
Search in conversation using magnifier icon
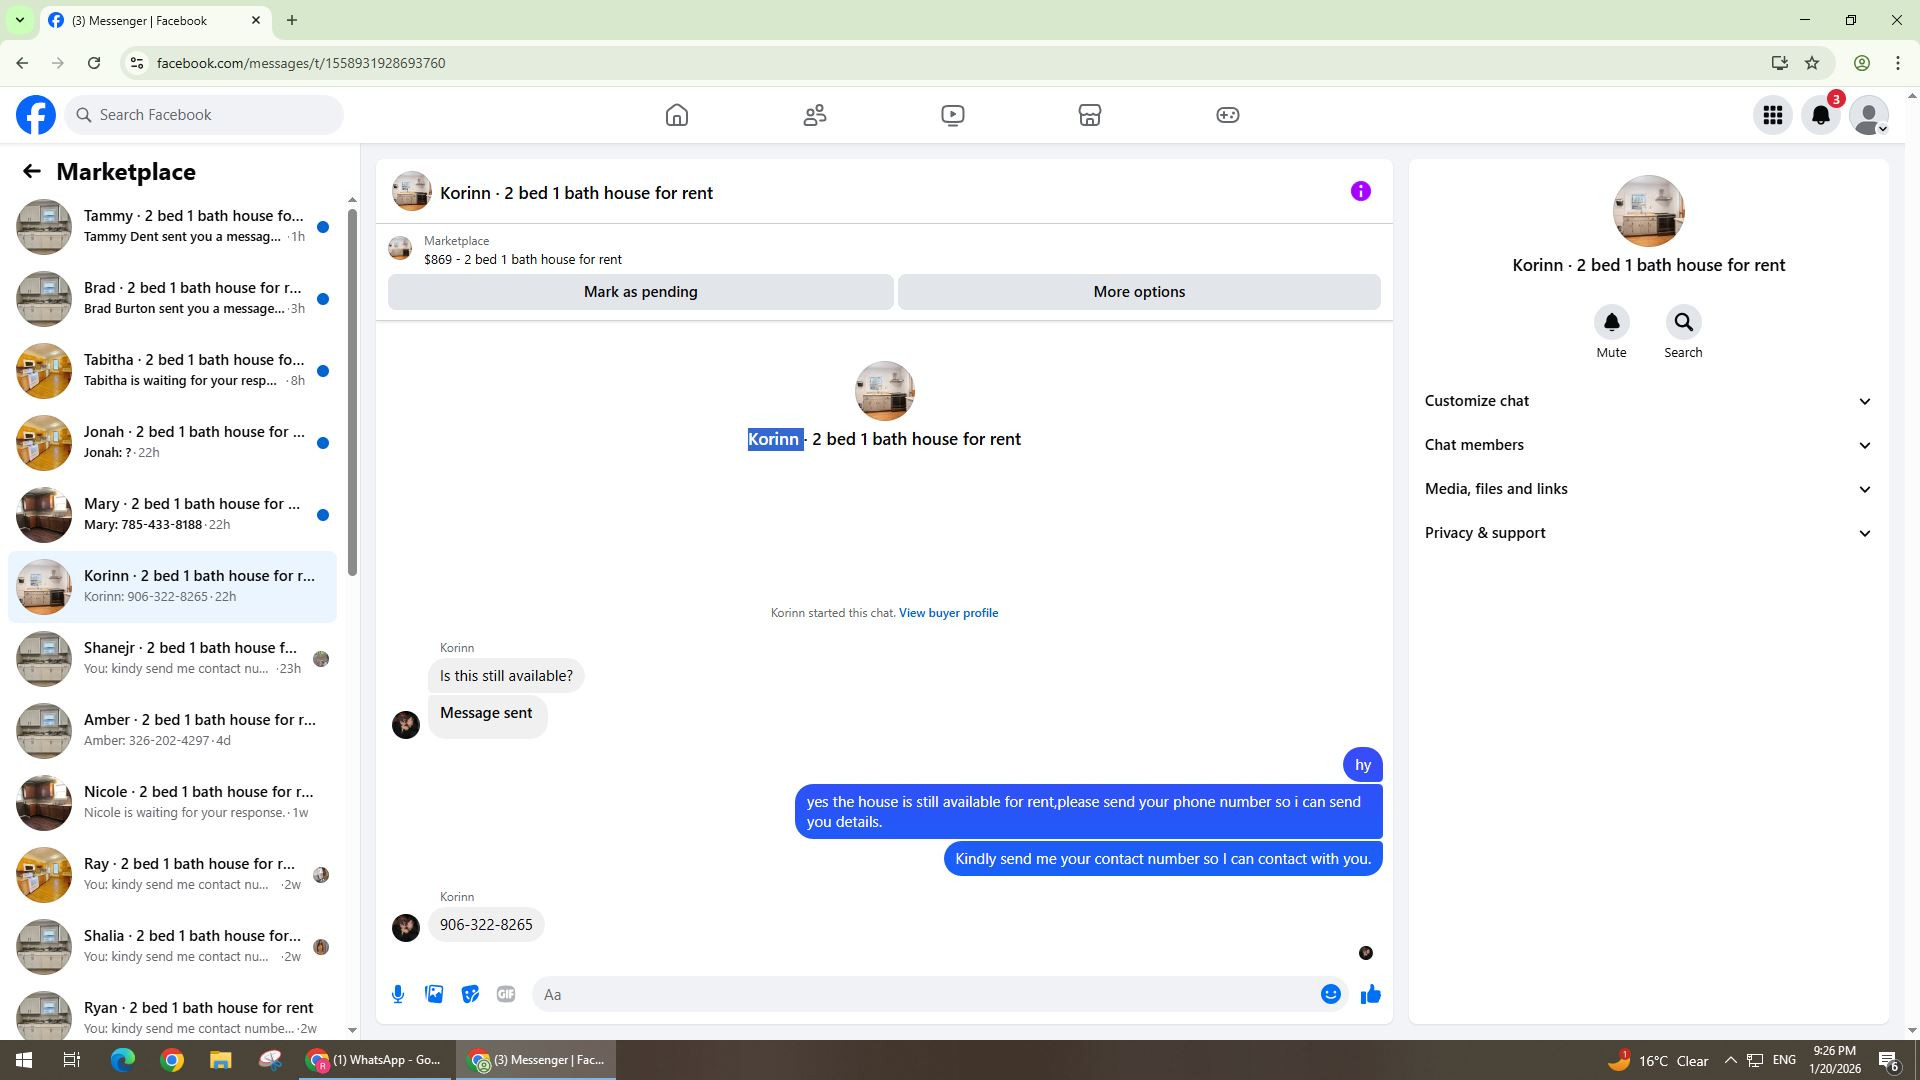click(x=1683, y=322)
